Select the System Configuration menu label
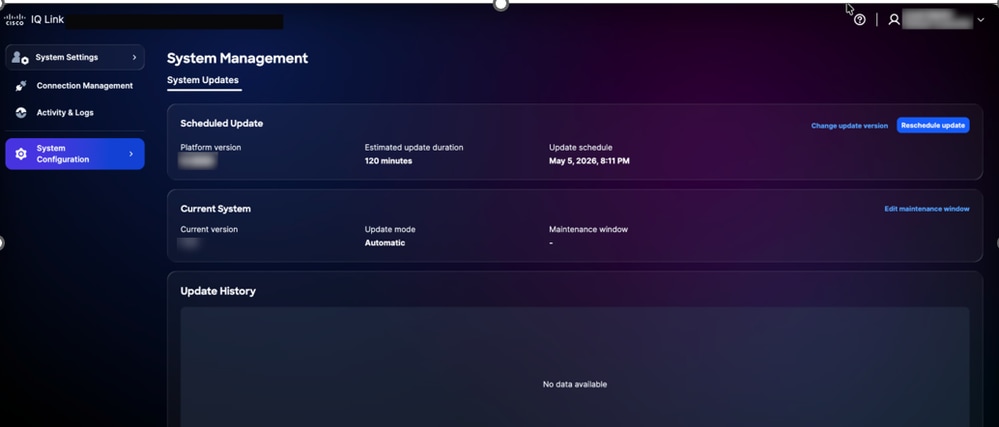This screenshot has width=999, height=427. point(62,154)
